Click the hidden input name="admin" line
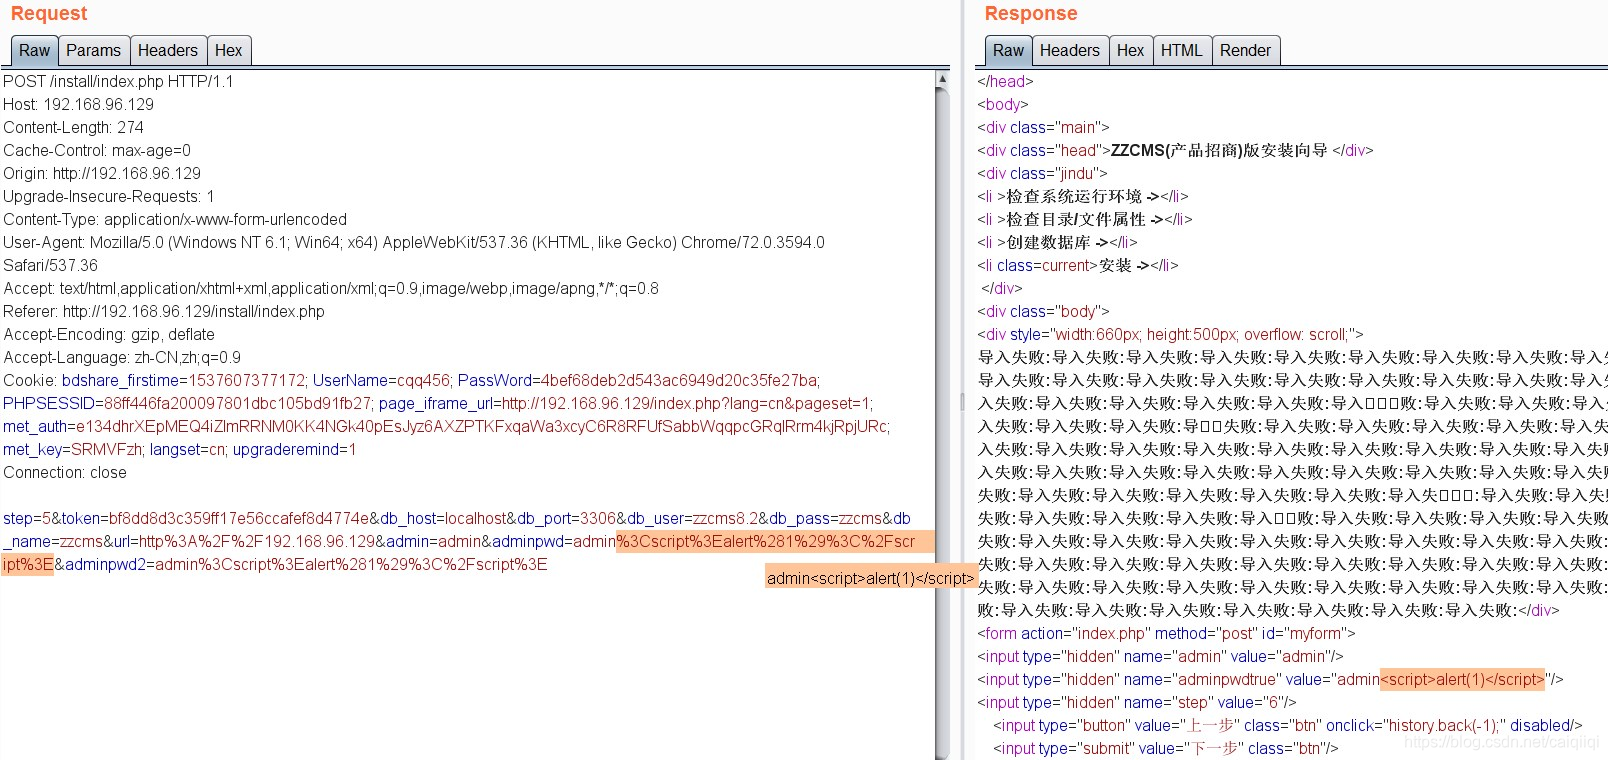 (x=1160, y=656)
